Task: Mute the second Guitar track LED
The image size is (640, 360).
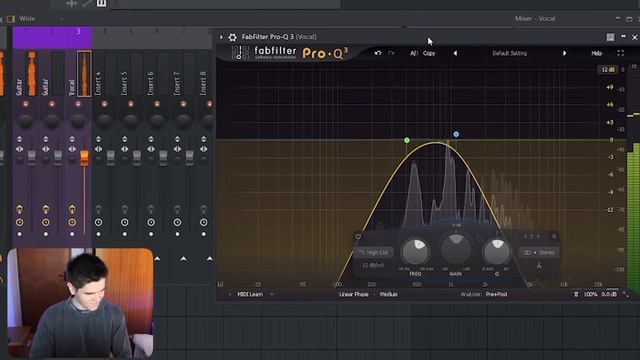Action: pyautogui.click(x=52, y=104)
